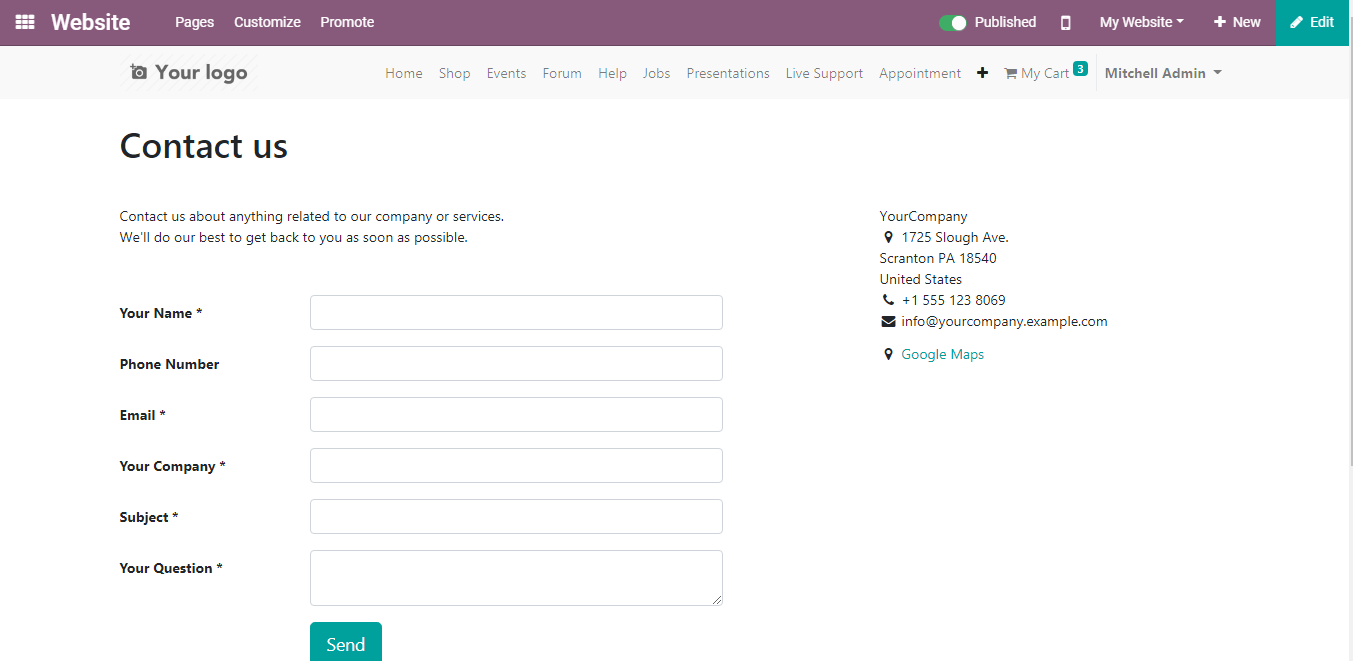Open the Customize menu
The height and width of the screenshot is (661, 1353).
pyautogui.click(x=267, y=22)
